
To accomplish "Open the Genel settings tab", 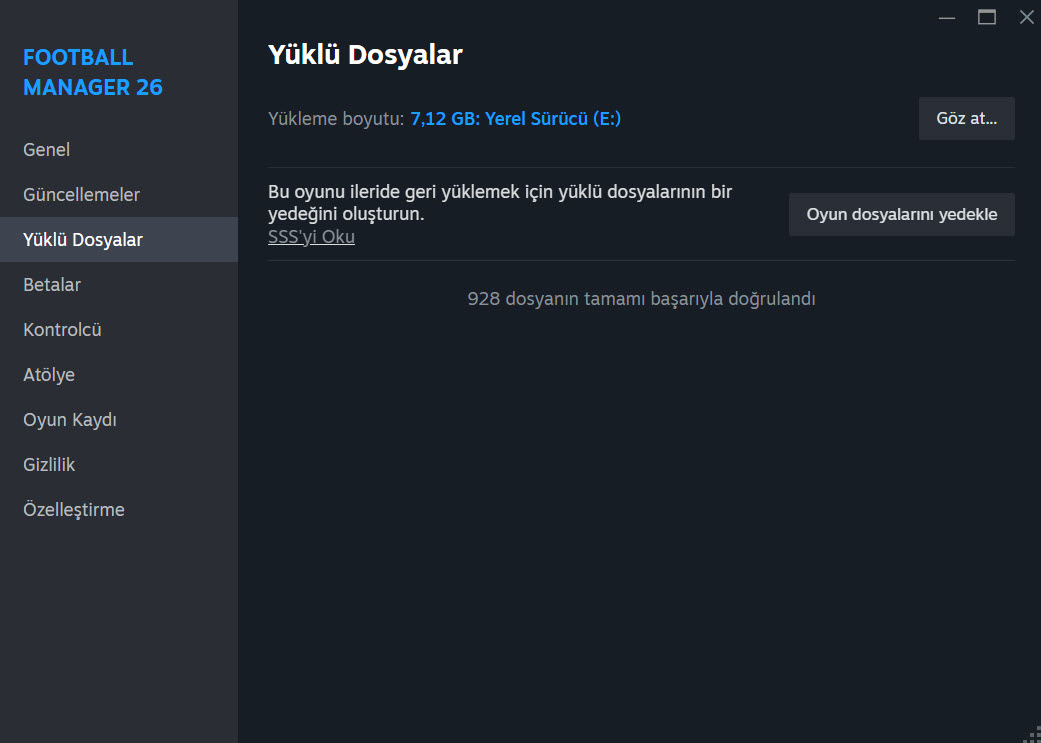I will click(47, 150).
